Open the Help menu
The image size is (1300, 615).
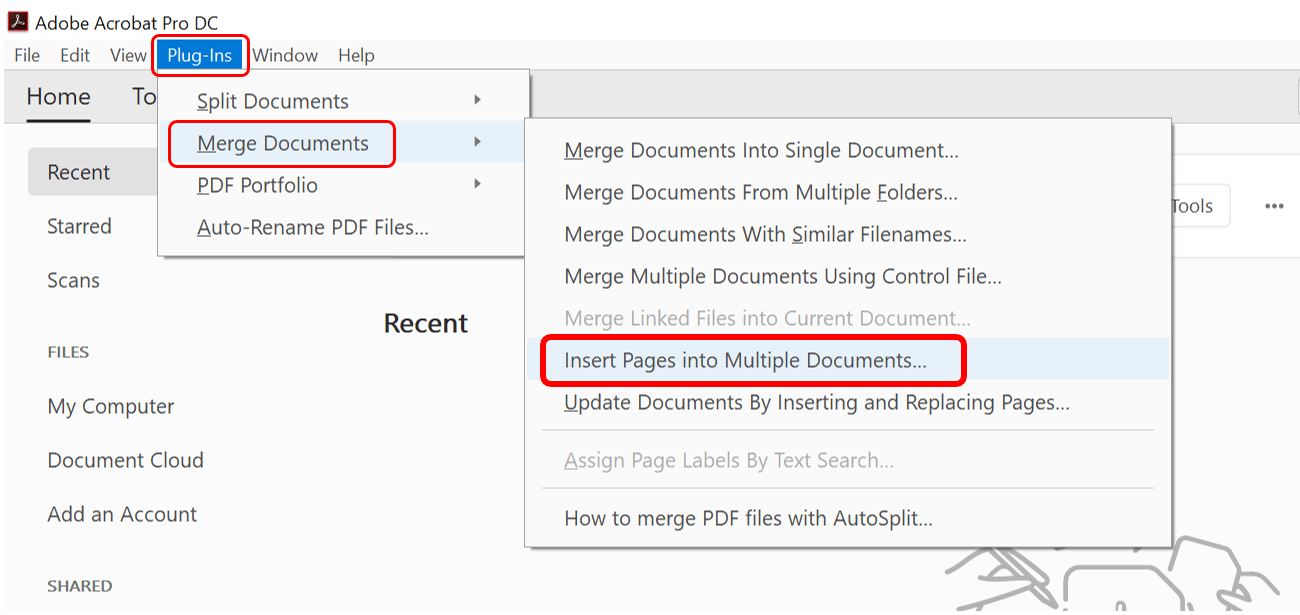[356, 55]
